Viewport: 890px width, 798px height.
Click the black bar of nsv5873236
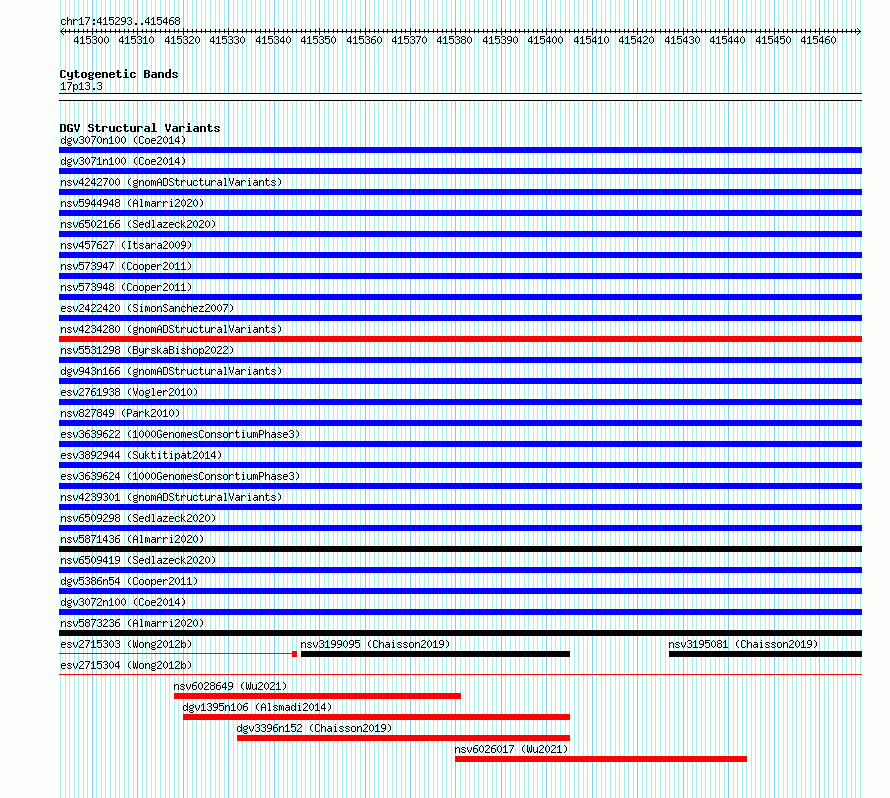(460, 633)
